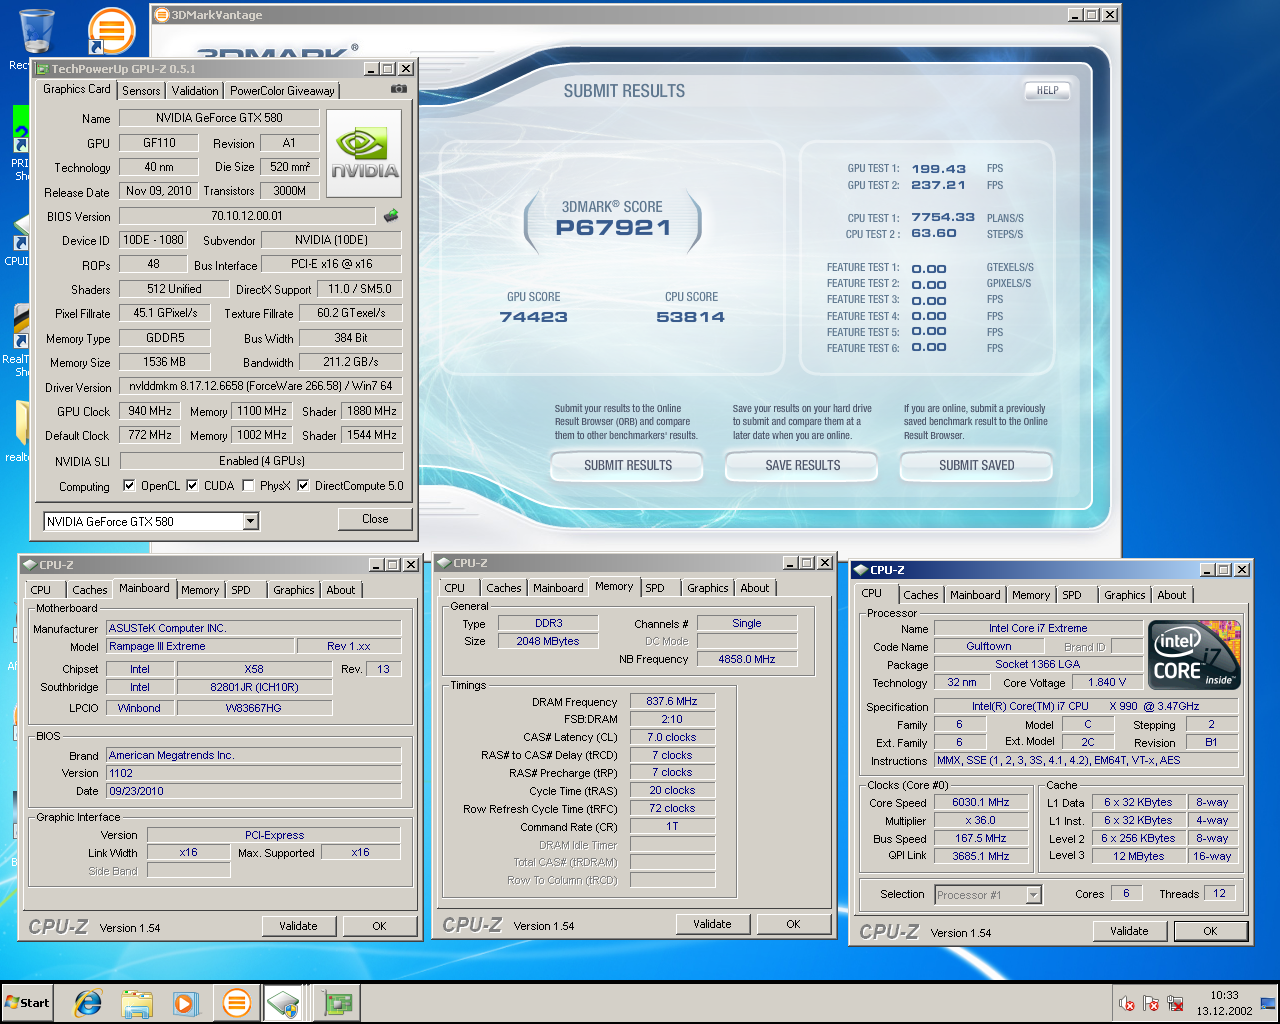This screenshot has width=1280, height=1024.
Task: Click the GPU TEST 1 result 199.43
Action: (x=938, y=169)
